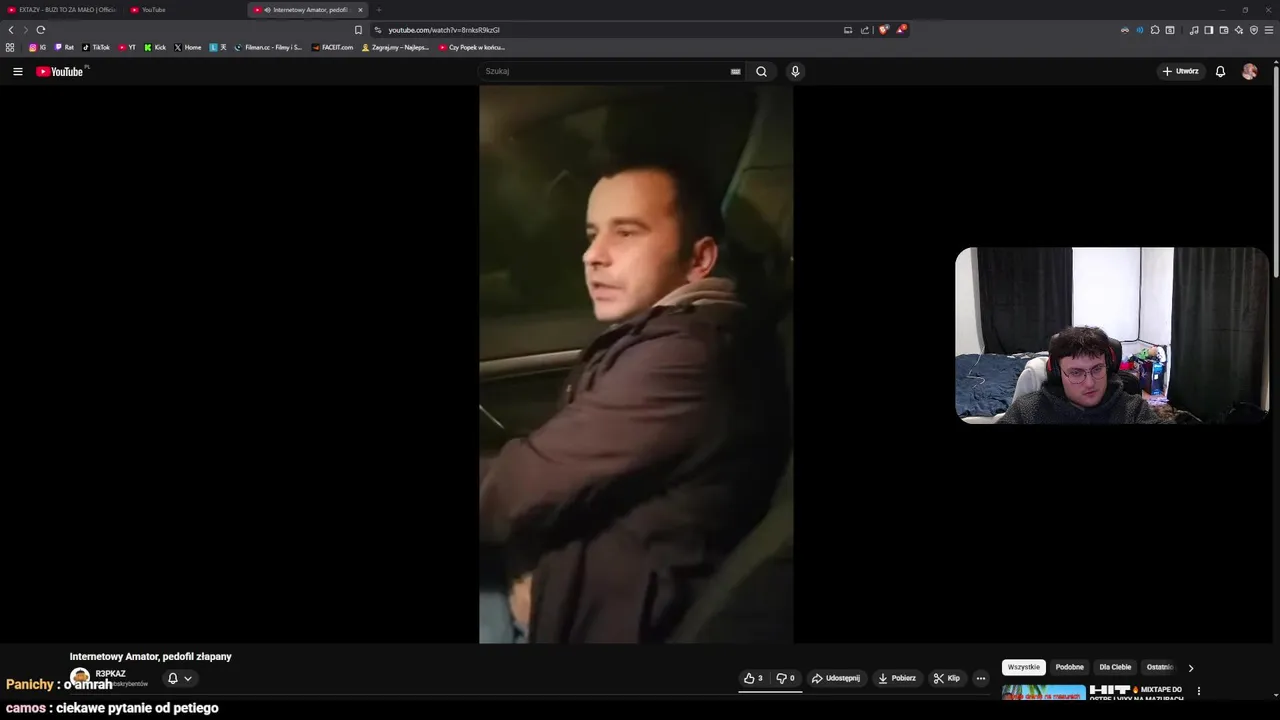Select the Dla Ciebie filter chip

(1115, 667)
